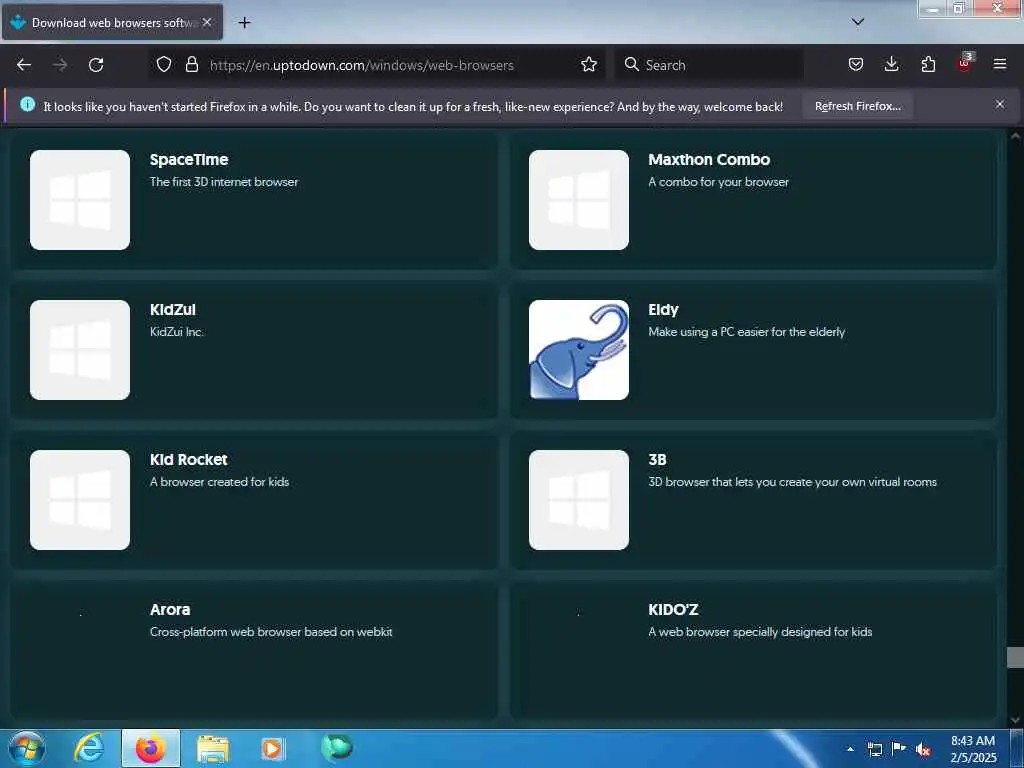Select the Download web browsers tab
The height and width of the screenshot is (768, 1024).
tap(112, 22)
